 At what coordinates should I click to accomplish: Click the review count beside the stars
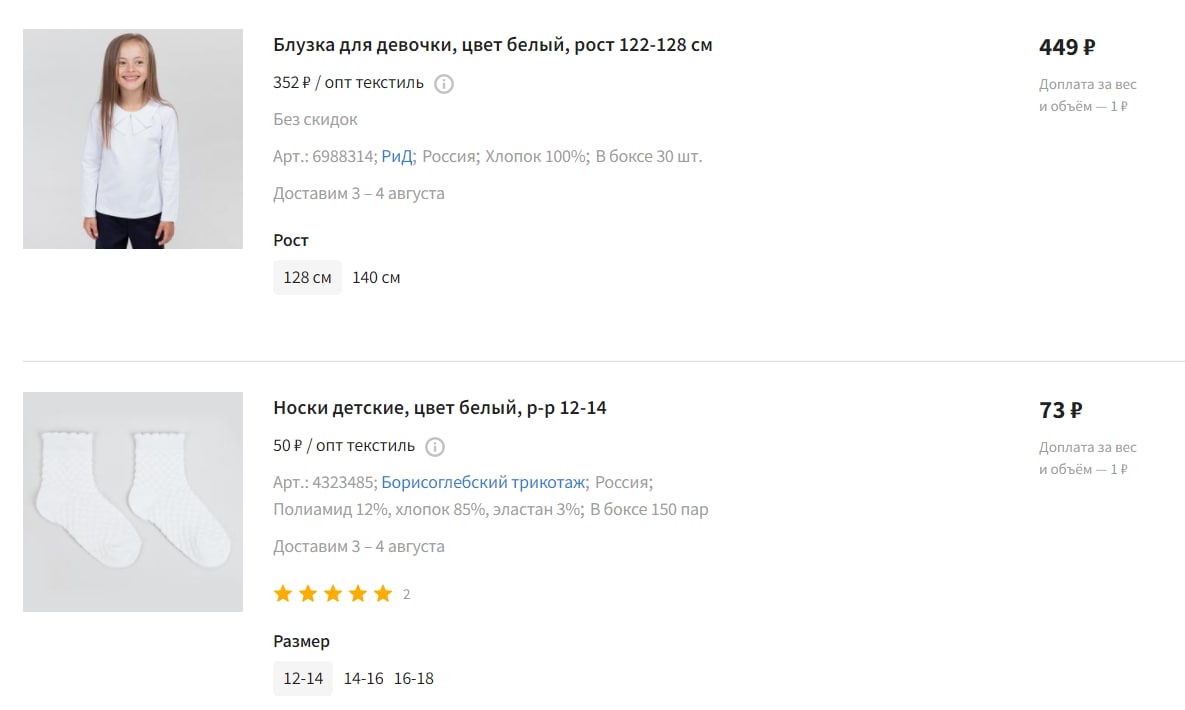click(407, 594)
